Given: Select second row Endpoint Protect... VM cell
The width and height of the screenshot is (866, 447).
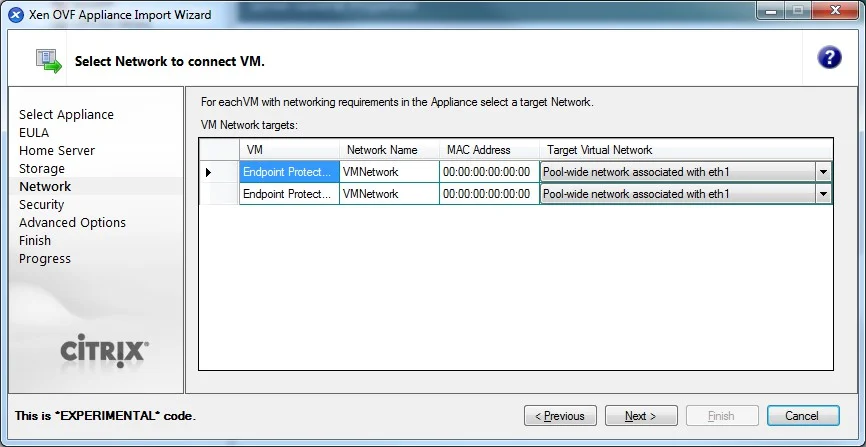Looking at the screenshot, I should (x=289, y=194).
